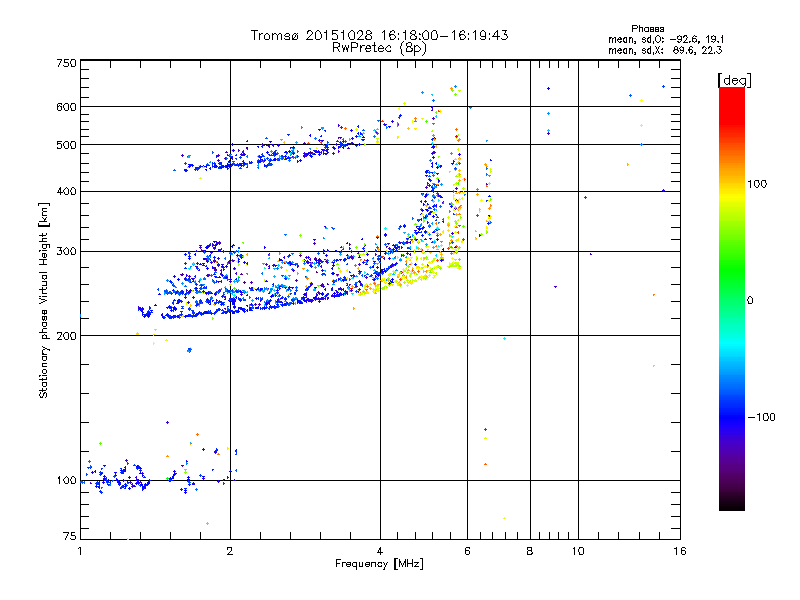Click the colorbar tick label '-100'
The width and height of the screenshot is (800, 600).
click(762, 417)
